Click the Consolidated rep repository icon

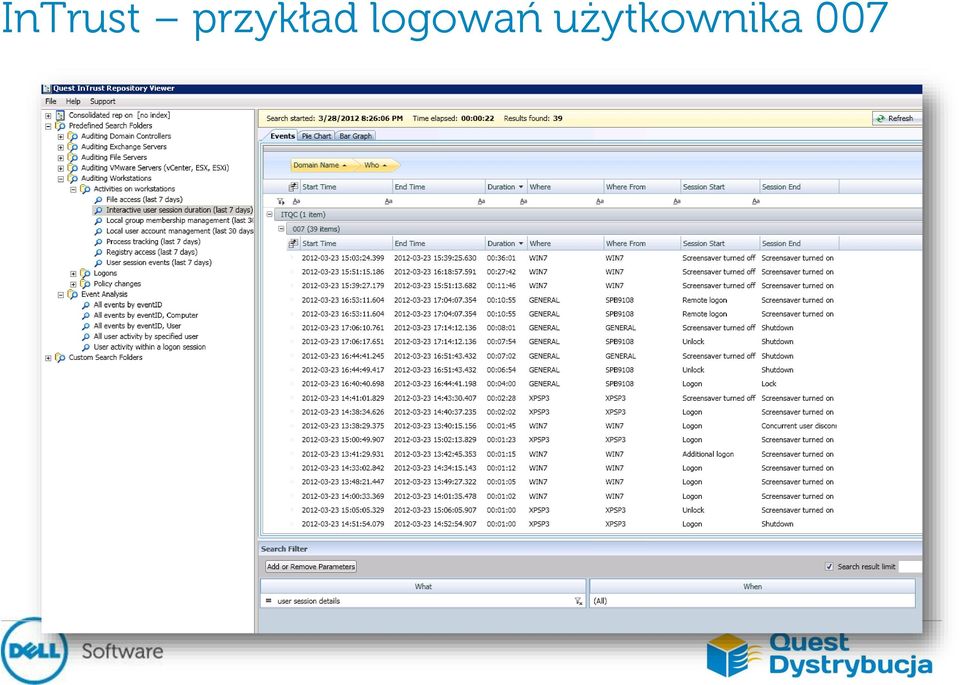click(x=60, y=115)
